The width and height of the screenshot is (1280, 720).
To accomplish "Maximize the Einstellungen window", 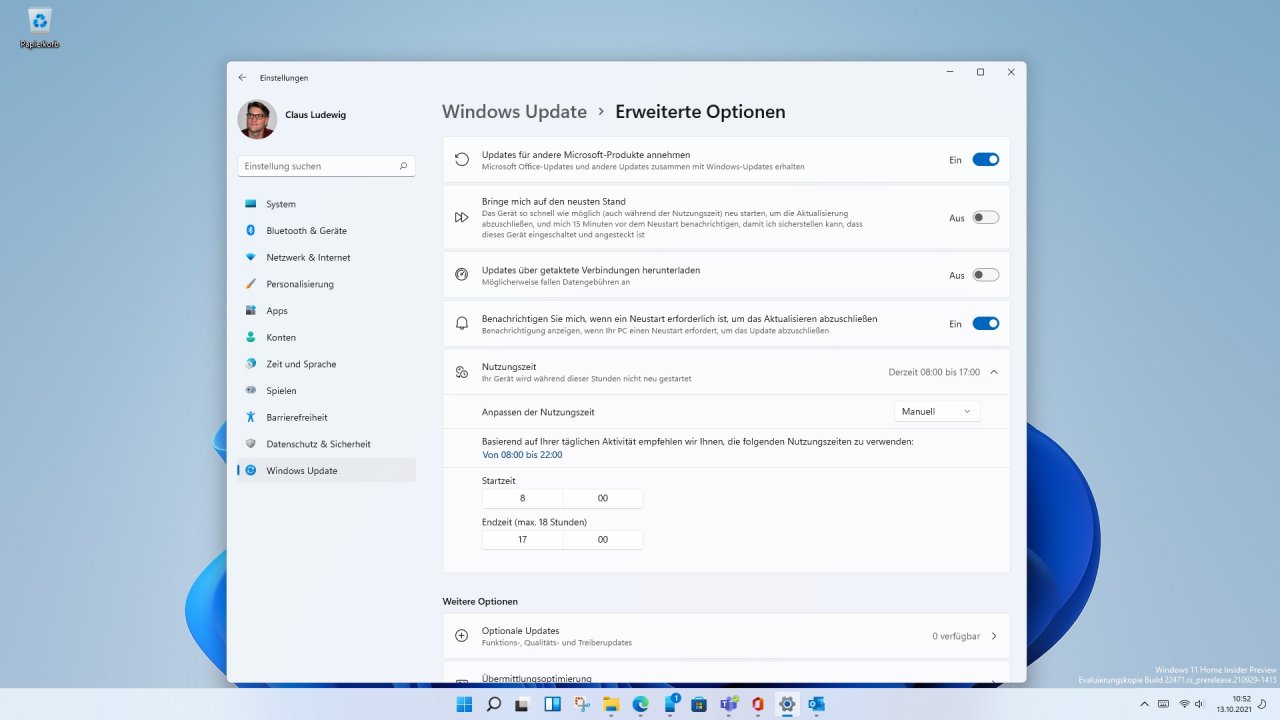I will (980, 72).
